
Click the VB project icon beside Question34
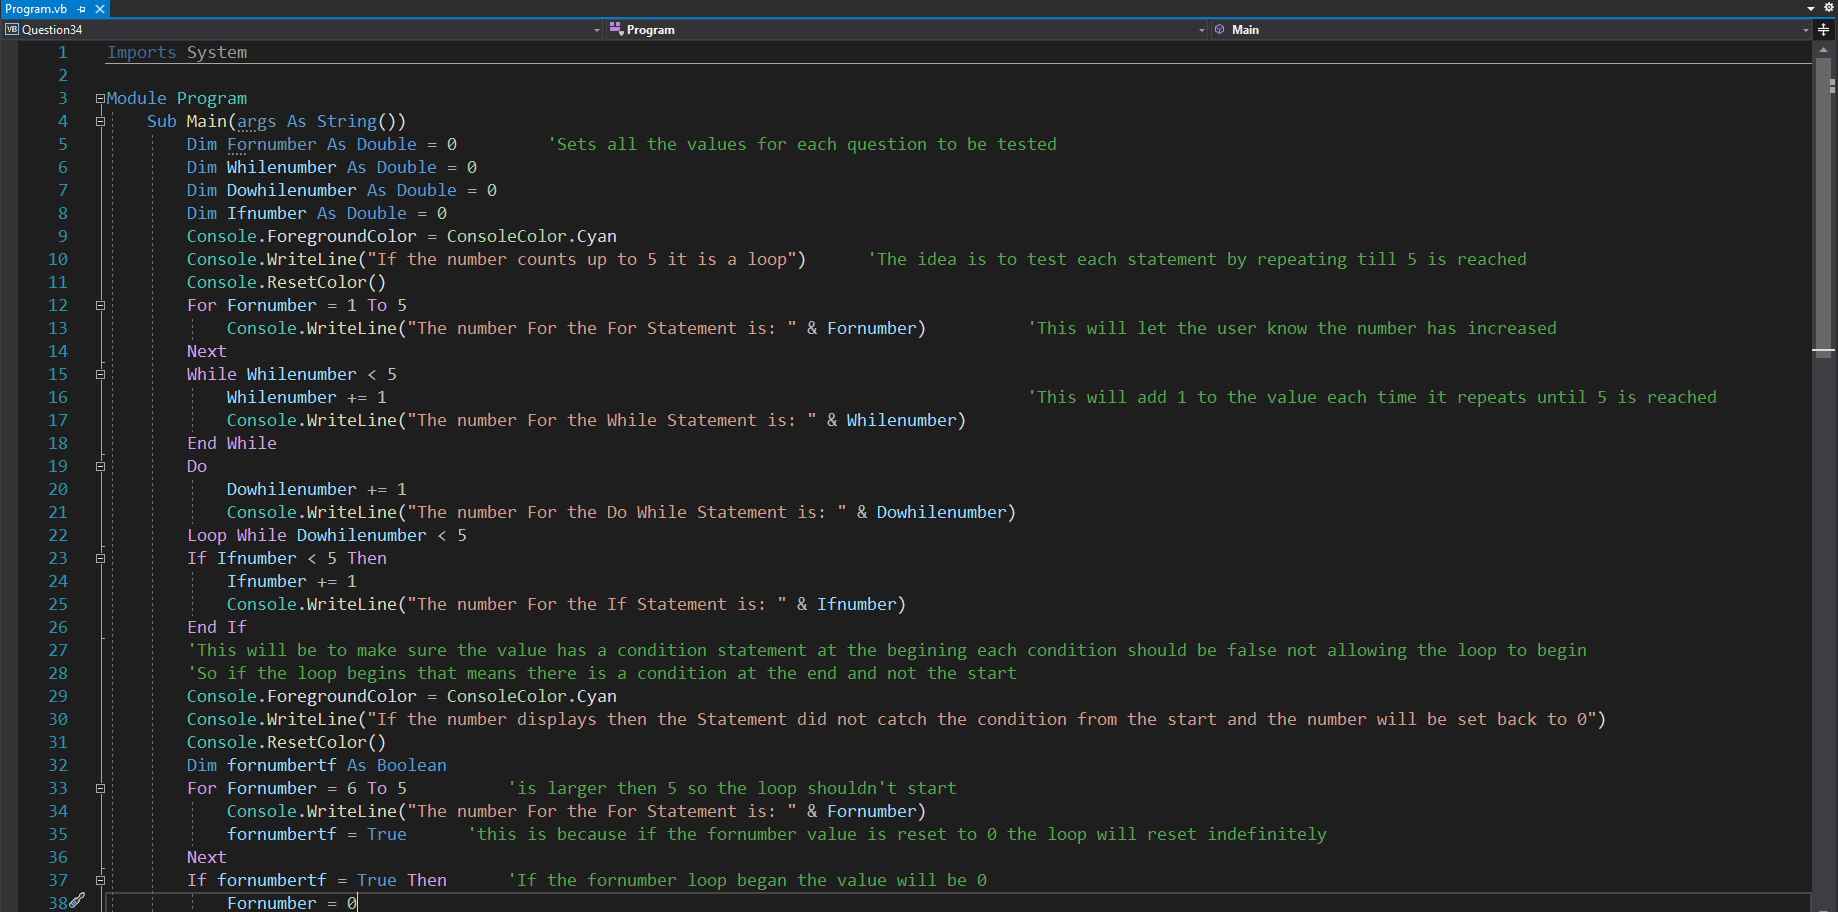[12, 30]
